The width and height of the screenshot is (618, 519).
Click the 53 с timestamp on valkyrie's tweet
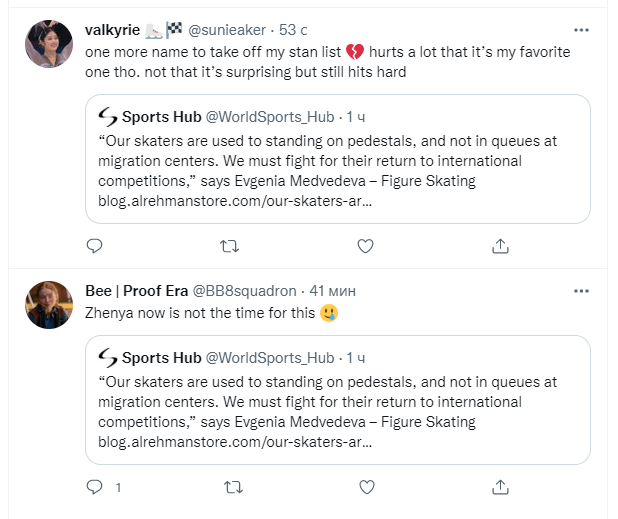295,30
